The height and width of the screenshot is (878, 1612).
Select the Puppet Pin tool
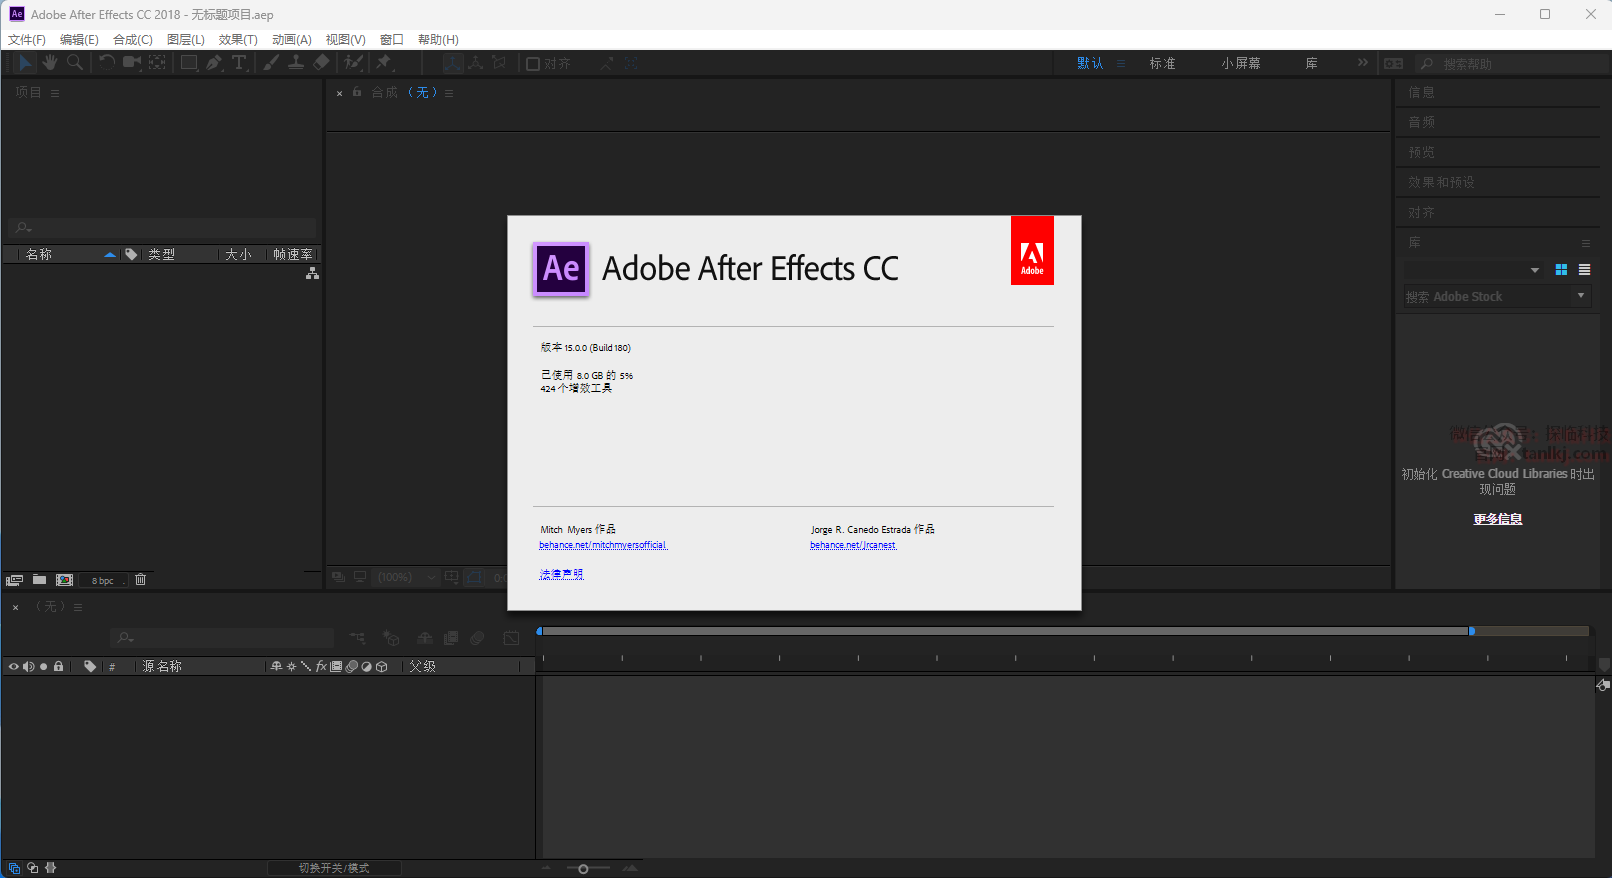click(x=383, y=63)
